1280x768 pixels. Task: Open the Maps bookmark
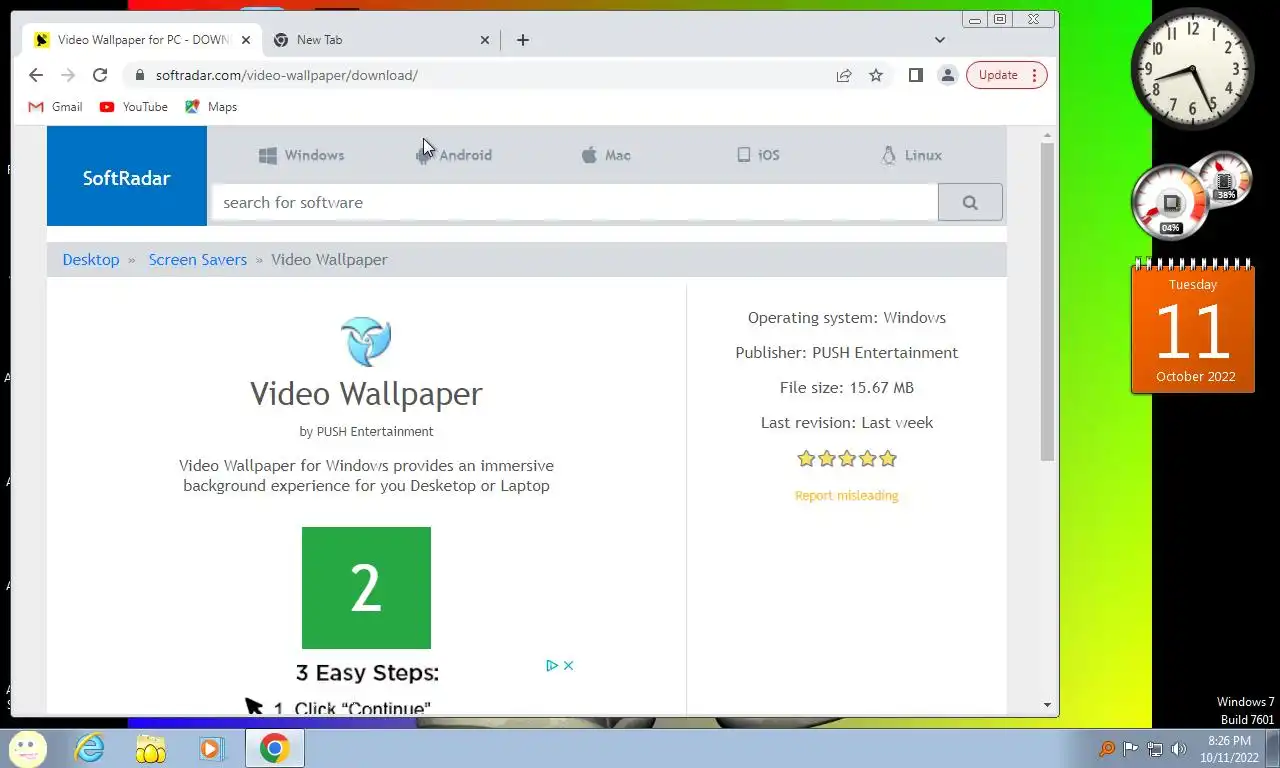(x=211, y=107)
